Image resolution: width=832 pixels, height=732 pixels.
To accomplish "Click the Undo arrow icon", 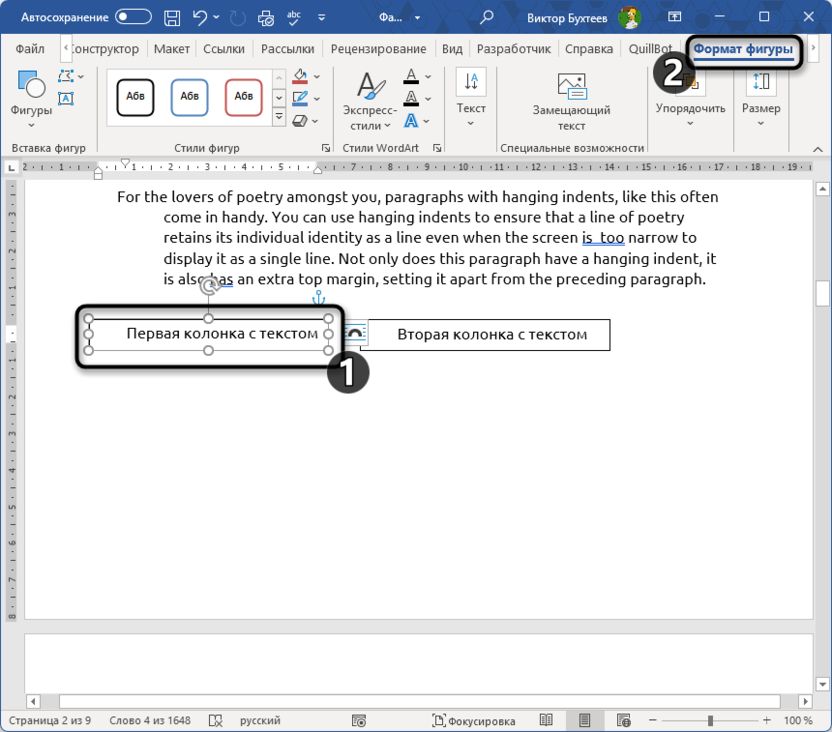I will (200, 17).
